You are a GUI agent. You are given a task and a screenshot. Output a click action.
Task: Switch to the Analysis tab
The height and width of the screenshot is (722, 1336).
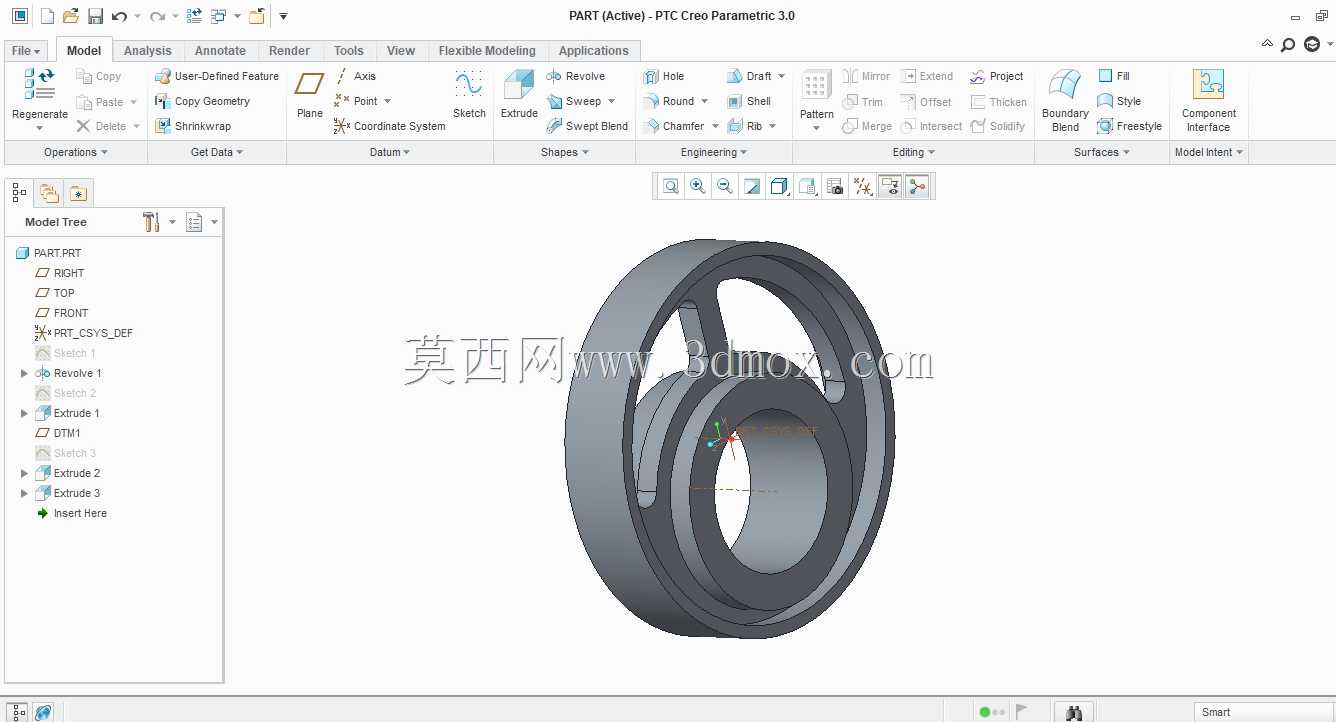point(148,51)
